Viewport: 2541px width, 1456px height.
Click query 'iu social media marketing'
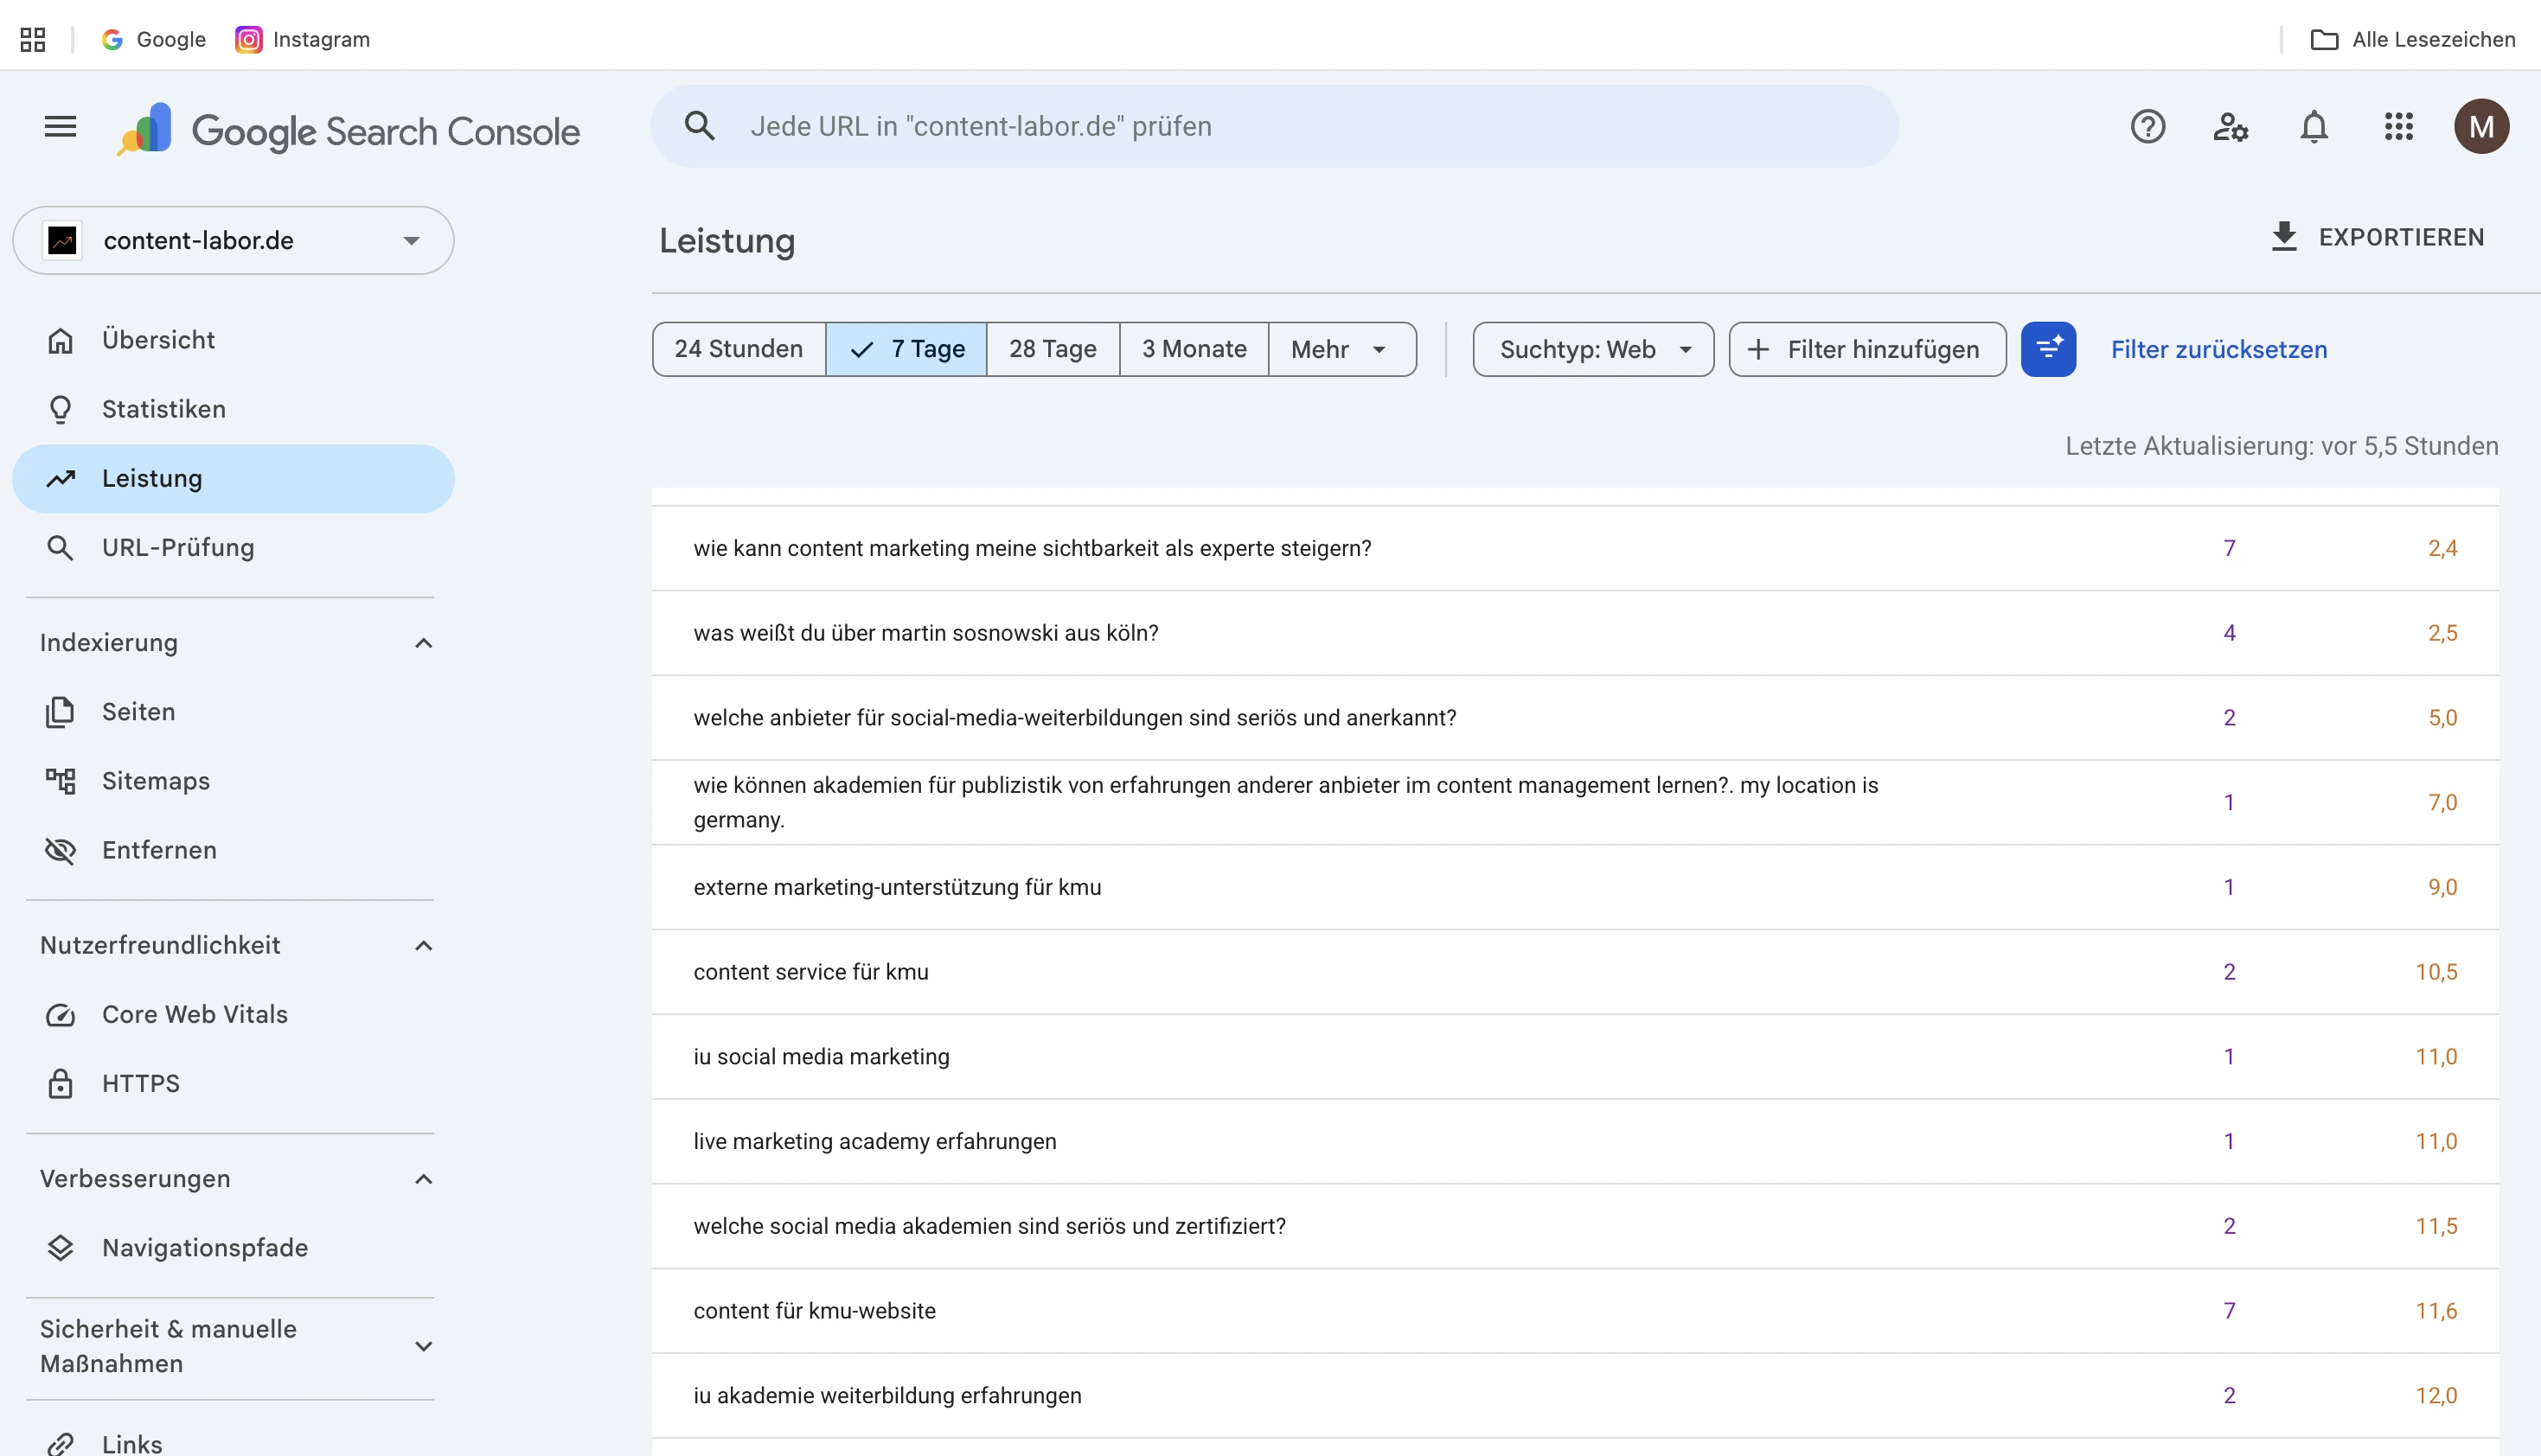tap(821, 1057)
